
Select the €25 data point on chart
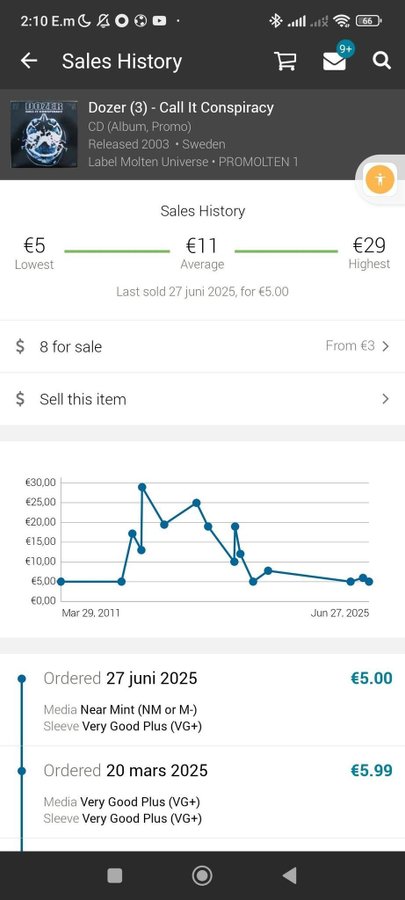[x=196, y=503]
